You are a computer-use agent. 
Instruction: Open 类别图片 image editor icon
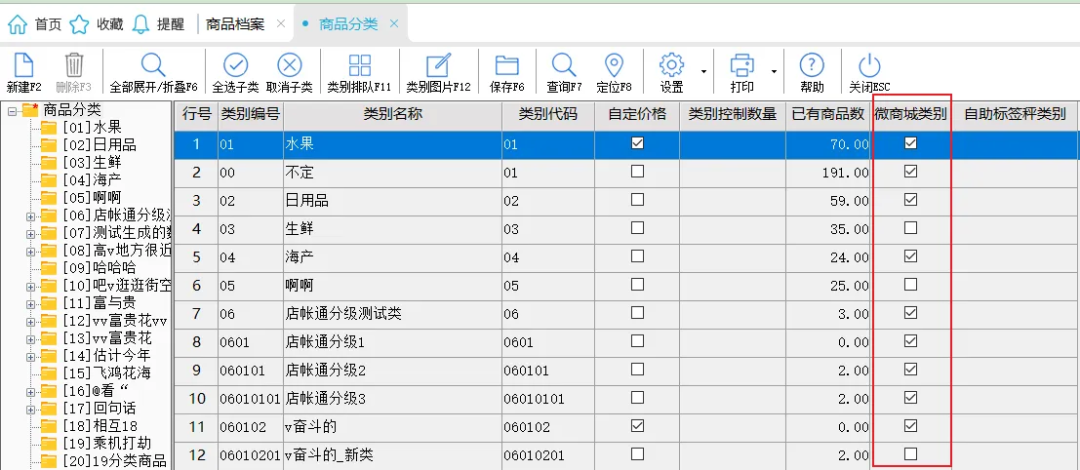[438, 66]
